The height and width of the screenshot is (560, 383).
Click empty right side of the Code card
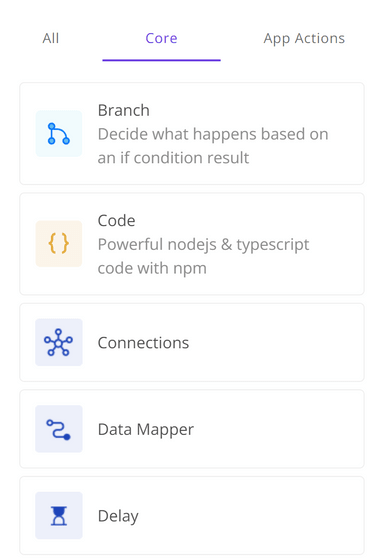tap(338, 244)
